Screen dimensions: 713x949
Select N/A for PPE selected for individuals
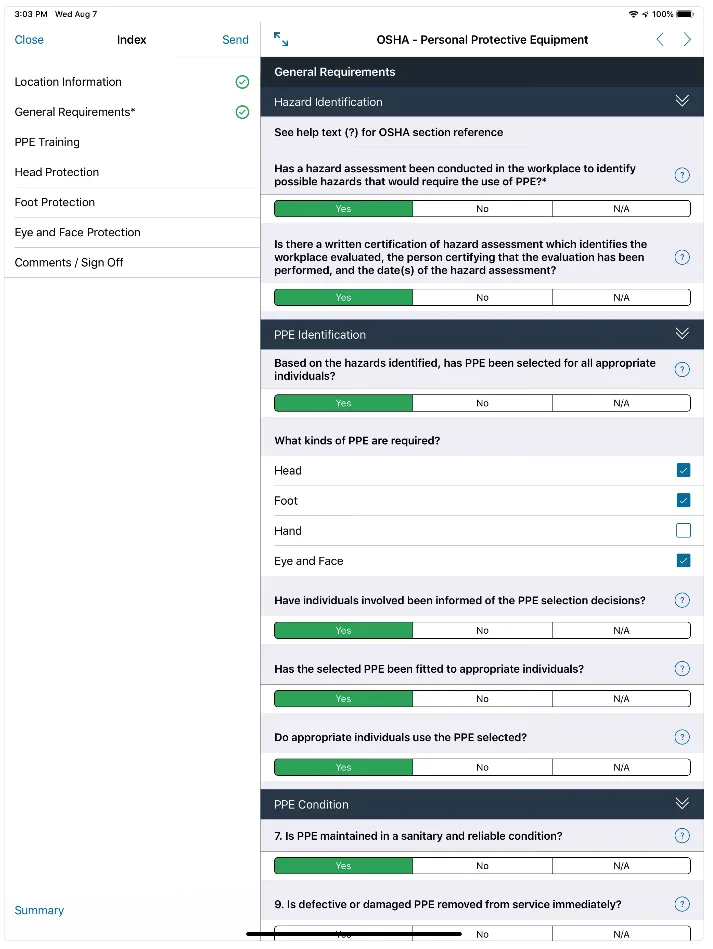pos(621,403)
